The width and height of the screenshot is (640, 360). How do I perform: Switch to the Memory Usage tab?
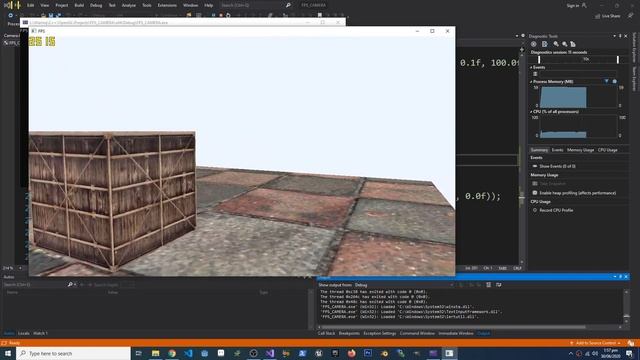[x=580, y=150]
